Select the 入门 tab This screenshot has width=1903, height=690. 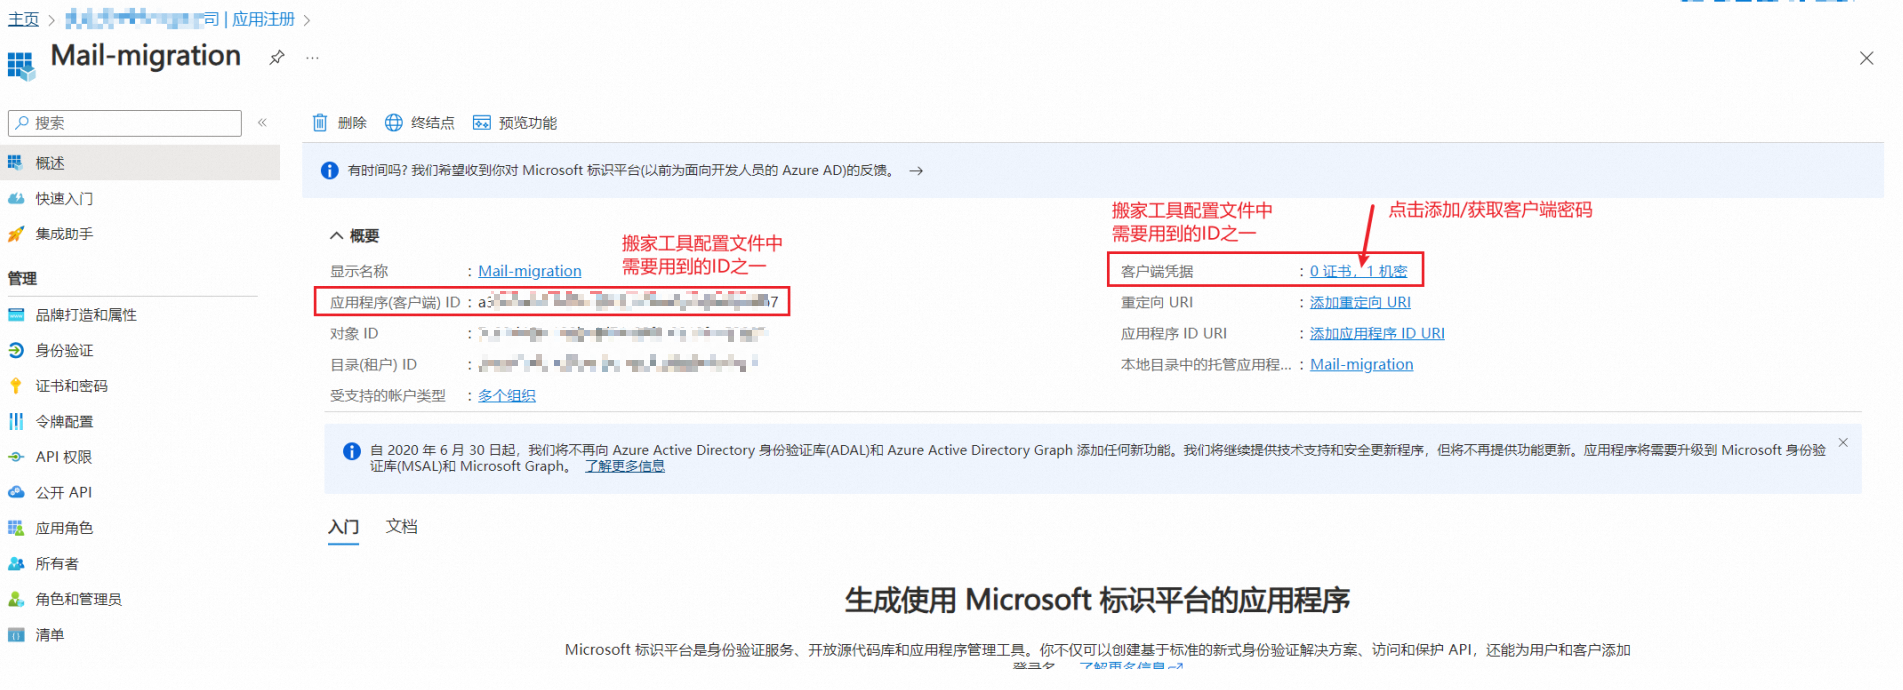[x=343, y=527]
